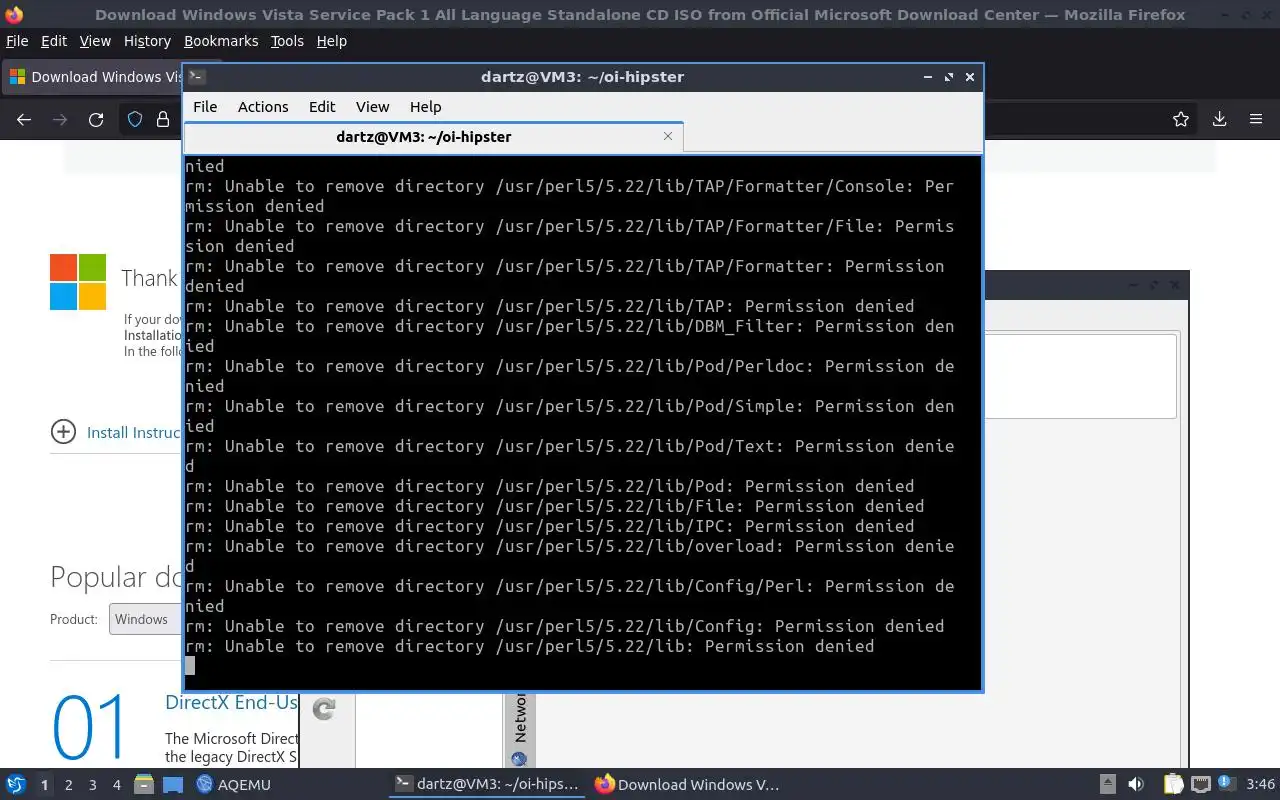Screen dimensions: 1280x800
Task: Open the terminal Edit menu
Action: tap(322, 107)
